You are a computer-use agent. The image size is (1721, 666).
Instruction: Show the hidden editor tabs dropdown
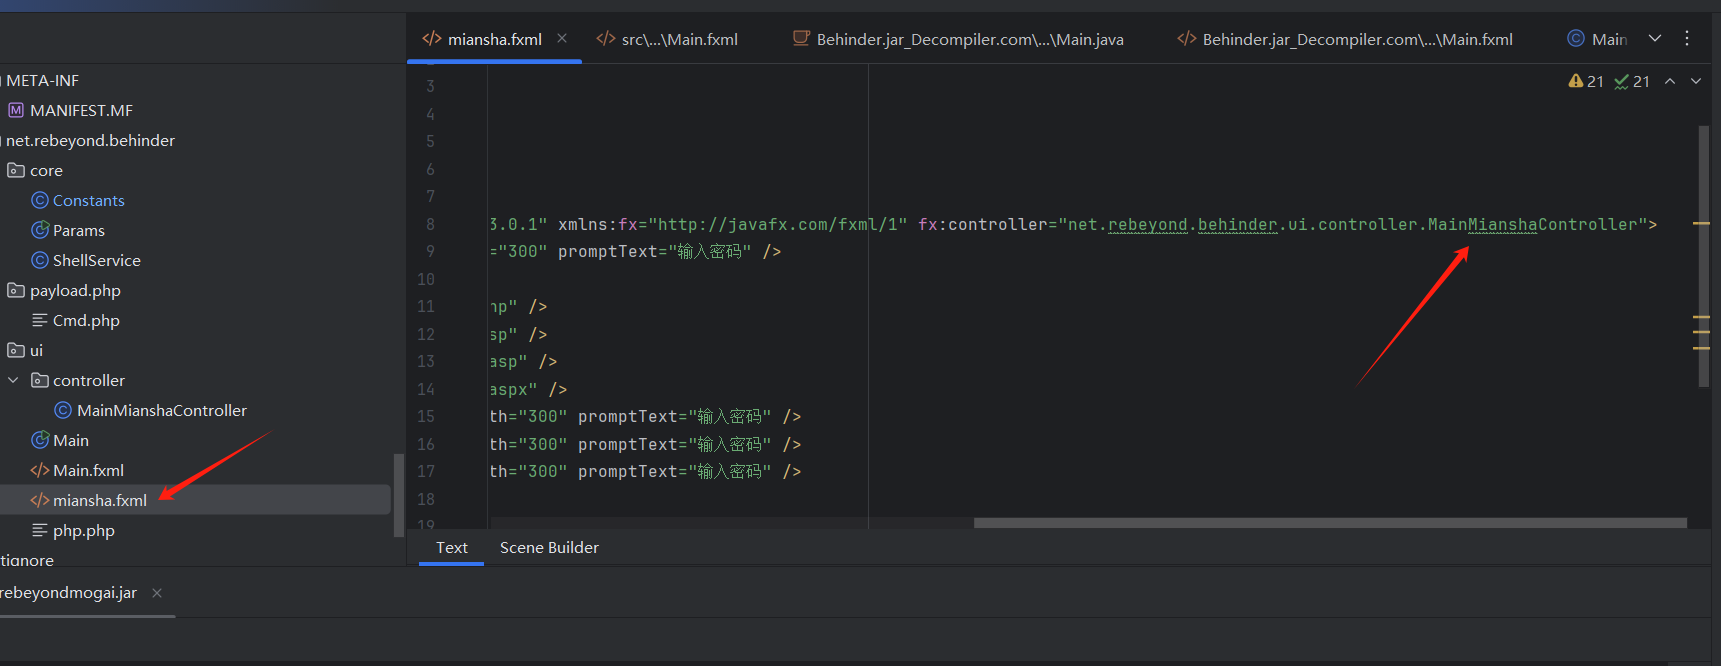[x=1655, y=38]
